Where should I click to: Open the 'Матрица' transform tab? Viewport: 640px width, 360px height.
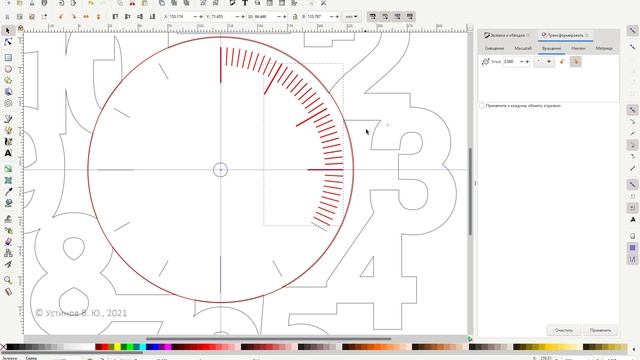pyautogui.click(x=604, y=48)
